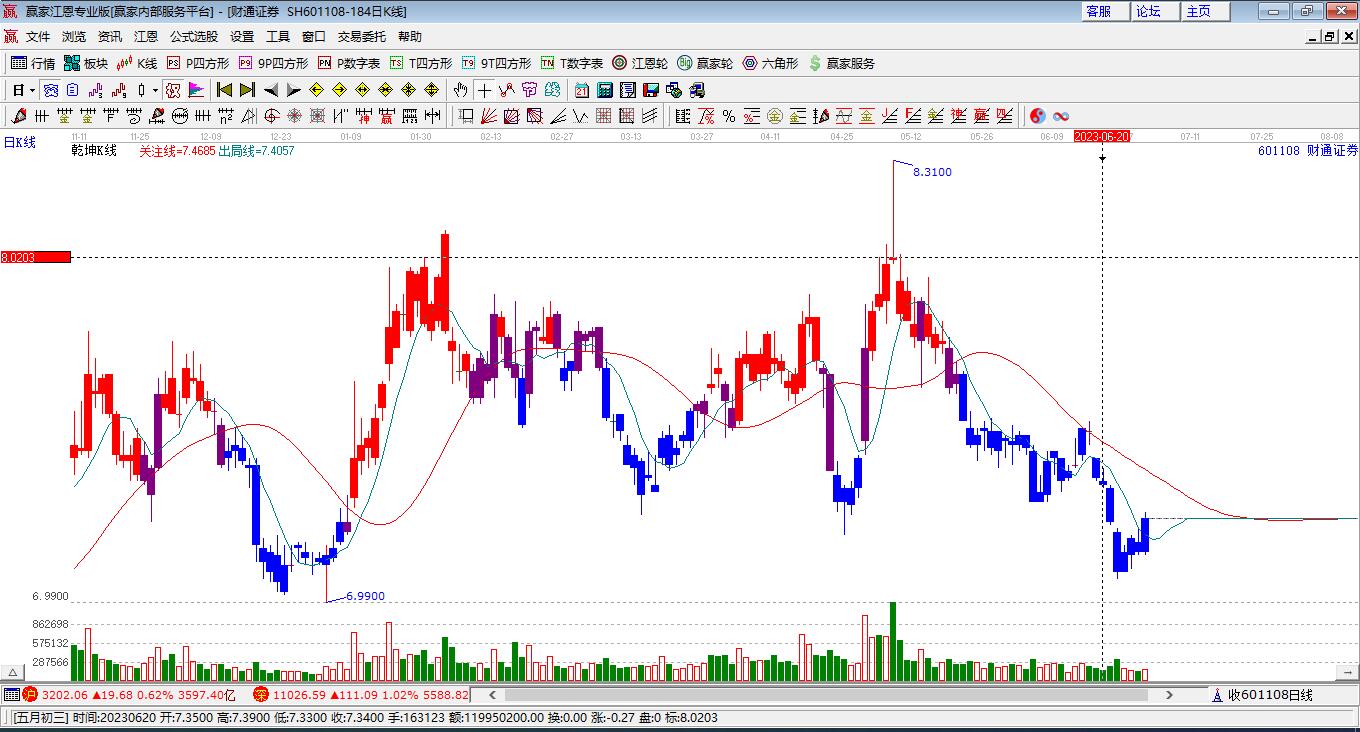Image resolution: width=1360 pixels, height=732 pixels.
Task: Launch the 江恩轮 Gann wheel
Action: [x=640, y=63]
